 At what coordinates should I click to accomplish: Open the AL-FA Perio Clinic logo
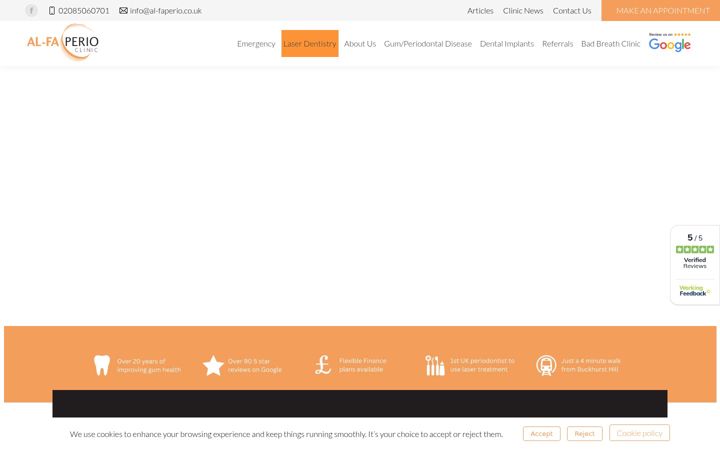pyautogui.click(x=63, y=42)
